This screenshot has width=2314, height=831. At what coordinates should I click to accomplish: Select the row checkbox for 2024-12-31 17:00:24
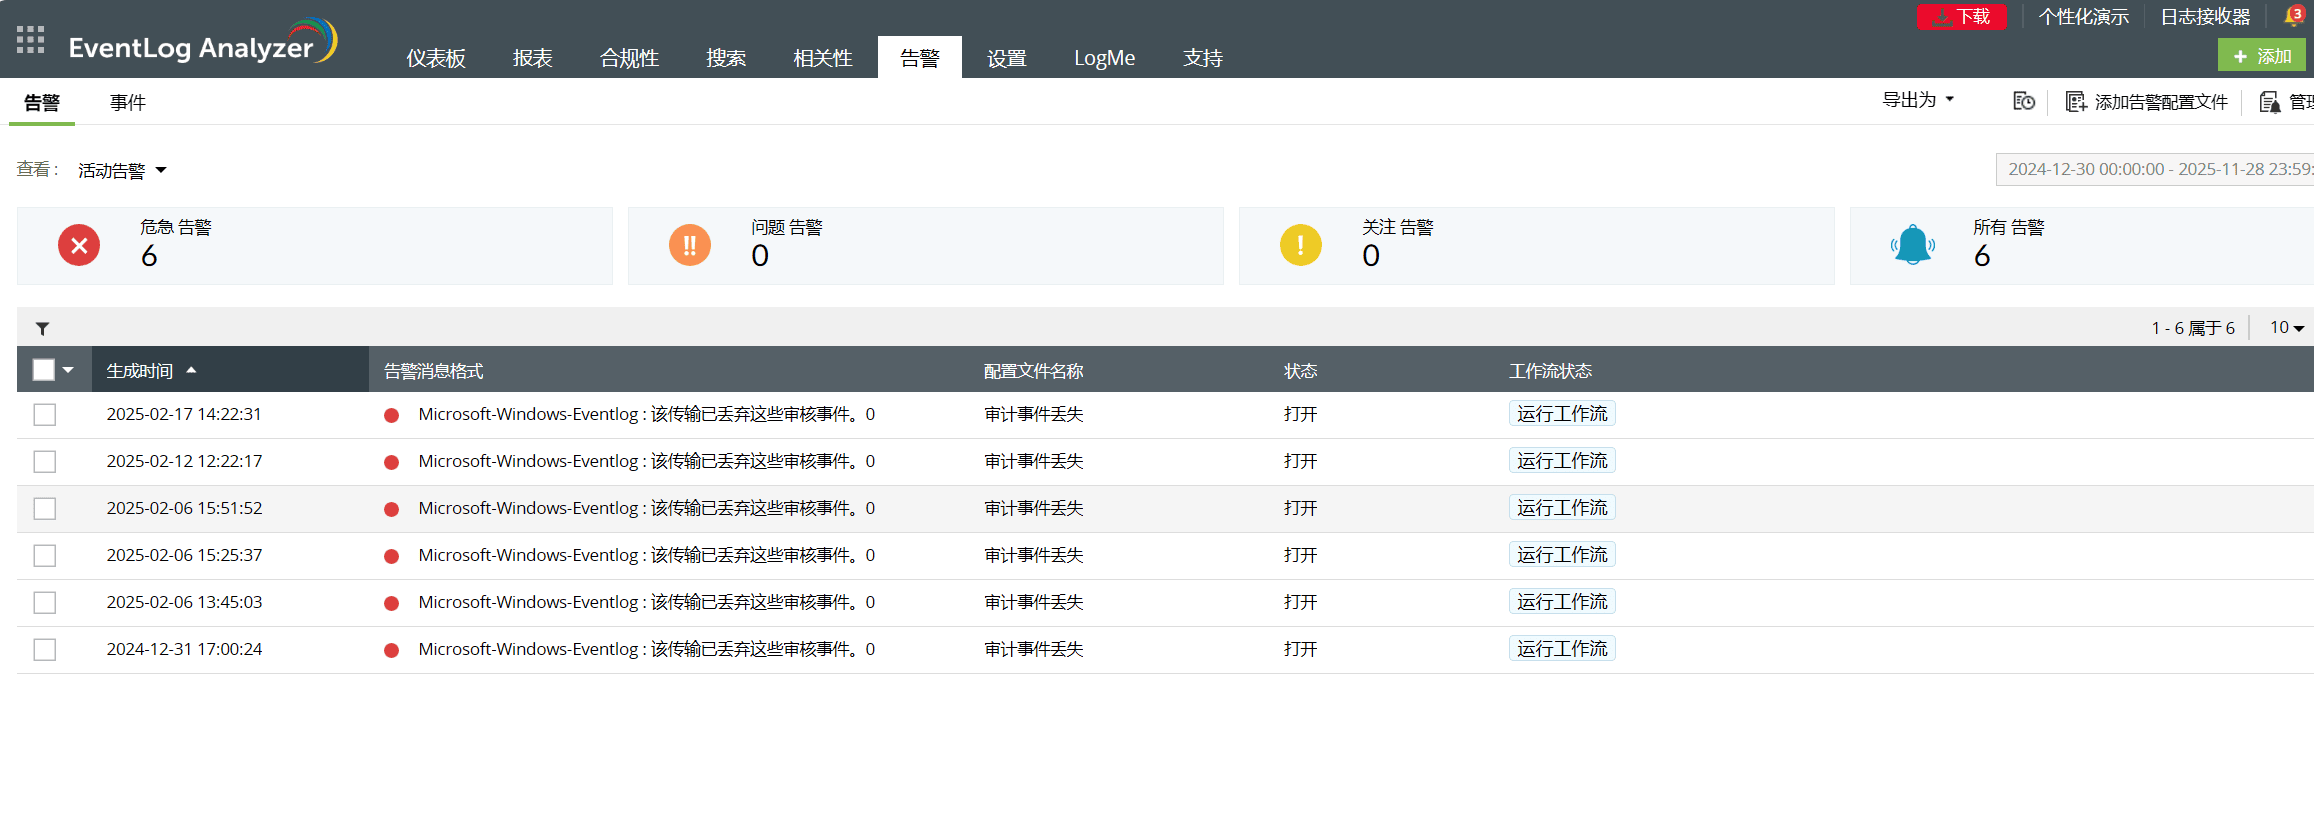pyautogui.click(x=45, y=649)
